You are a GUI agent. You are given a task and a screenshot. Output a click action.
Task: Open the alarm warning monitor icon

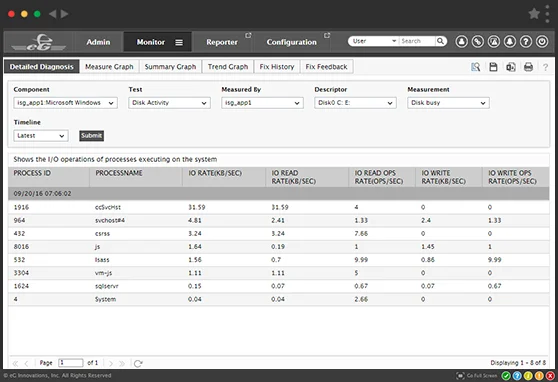pyautogui.click(x=494, y=42)
